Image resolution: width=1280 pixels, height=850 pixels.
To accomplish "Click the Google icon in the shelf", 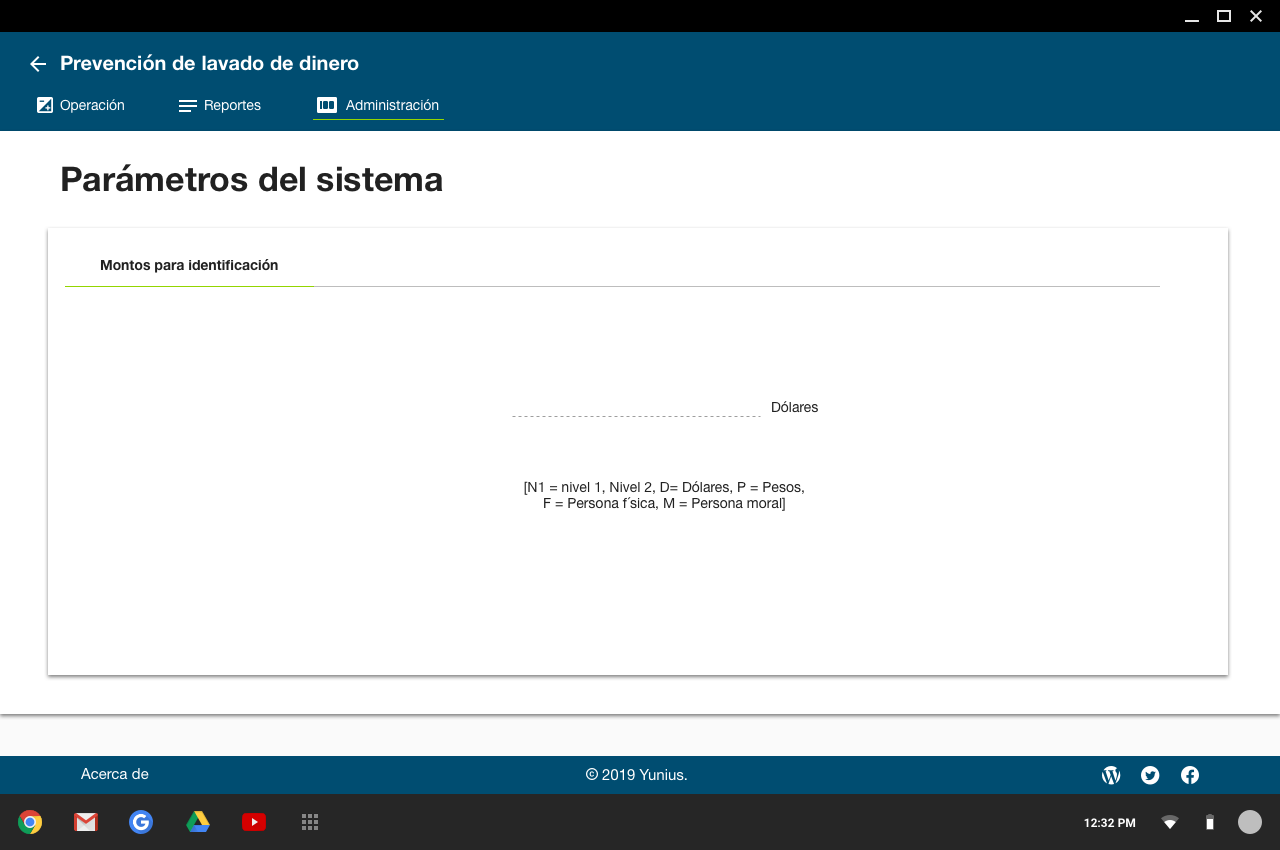I will click(x=141, y=822).
